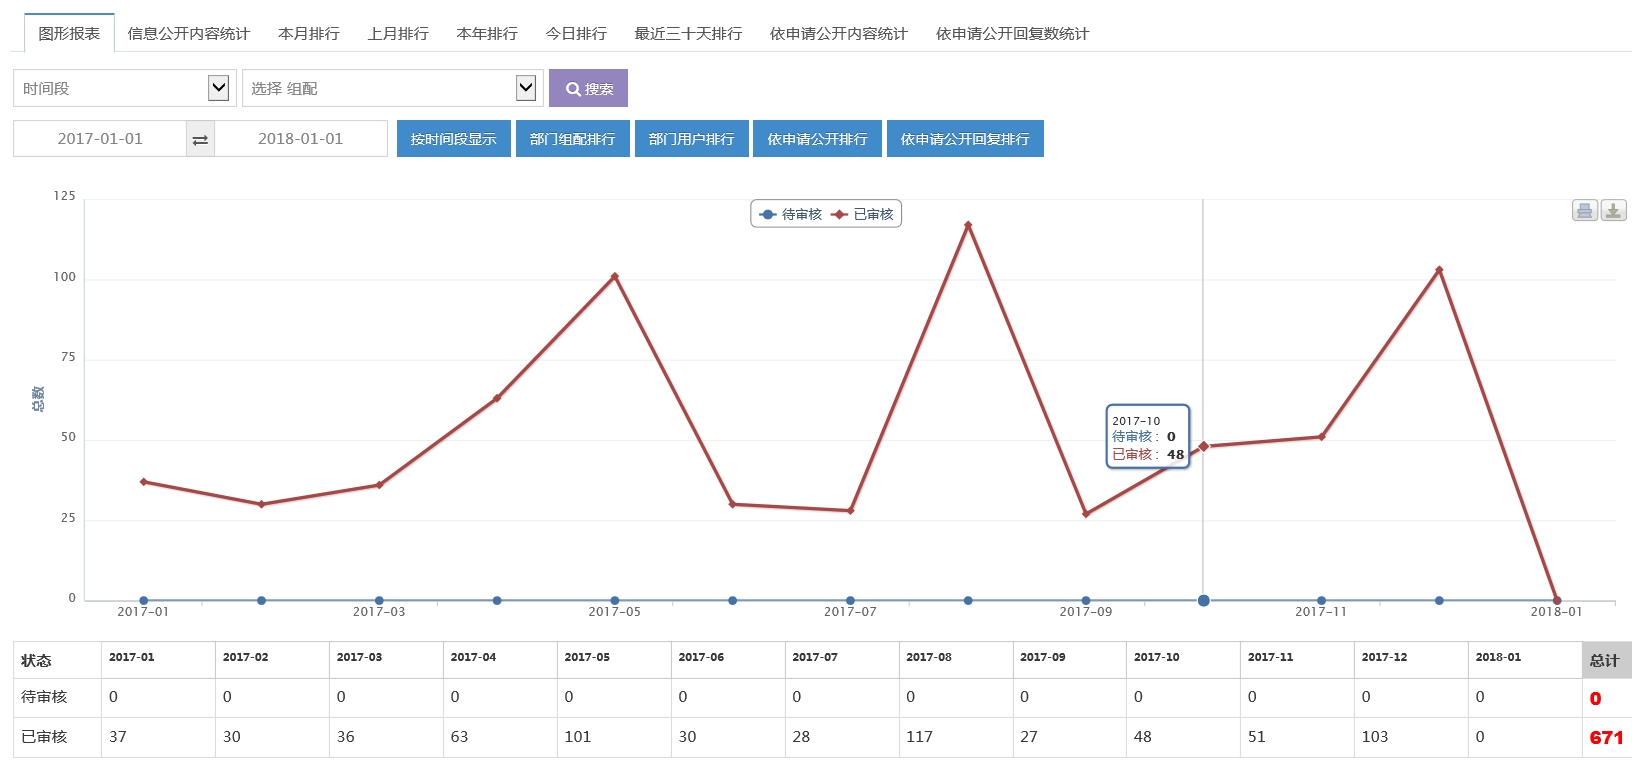Click table header 2017-10
Screen dimensions: 1632x777
pos(1157,657)
